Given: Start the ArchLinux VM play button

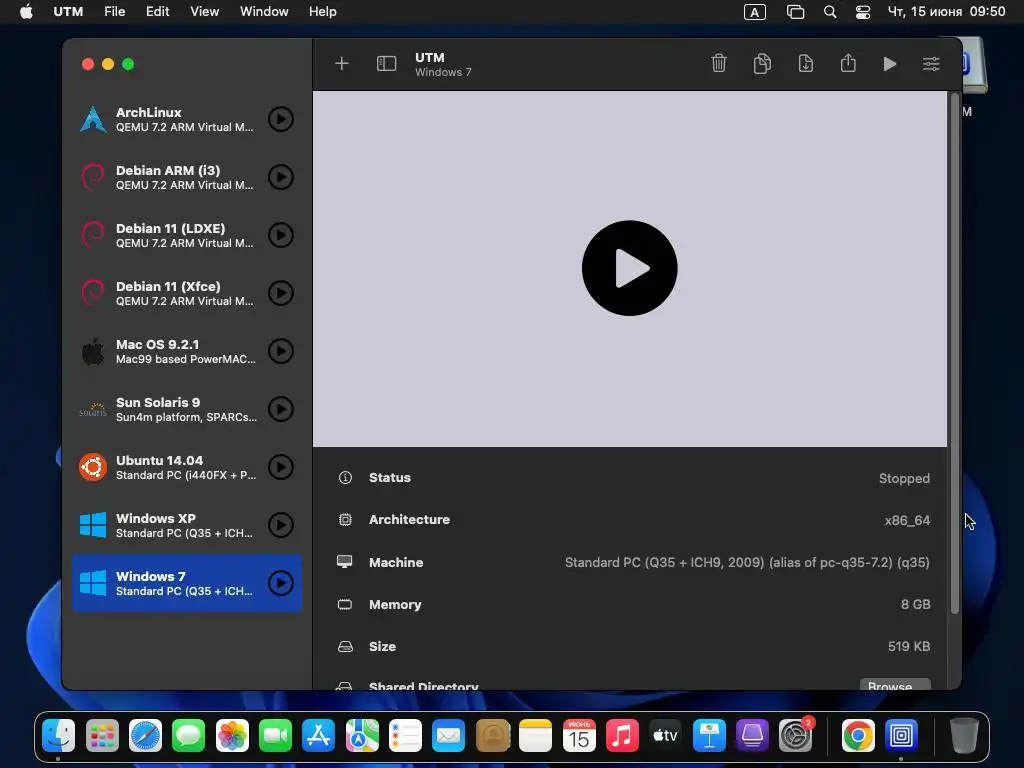Looking at the screenshot, I should click(x=281, y=119).
